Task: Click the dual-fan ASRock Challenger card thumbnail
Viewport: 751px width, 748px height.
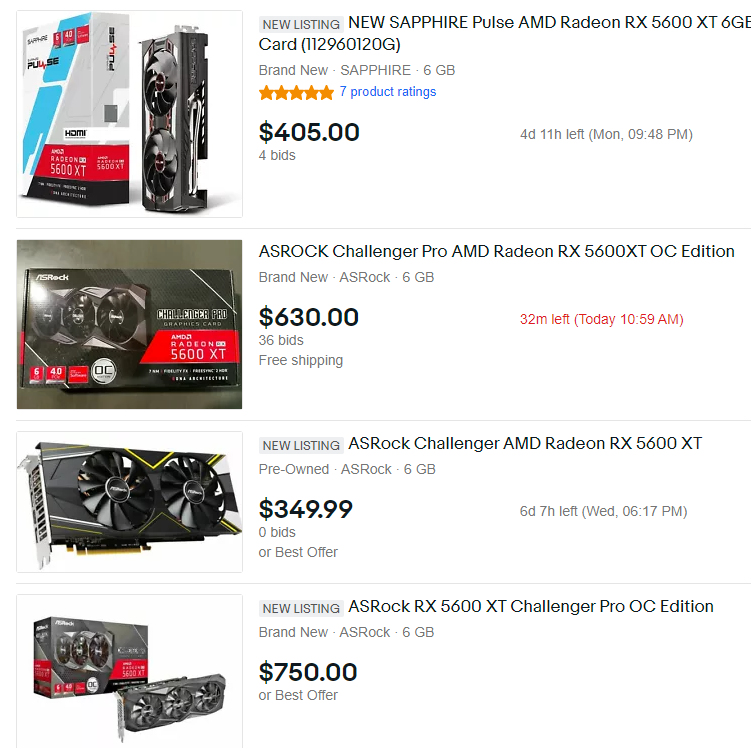Action: click(129, 502)
